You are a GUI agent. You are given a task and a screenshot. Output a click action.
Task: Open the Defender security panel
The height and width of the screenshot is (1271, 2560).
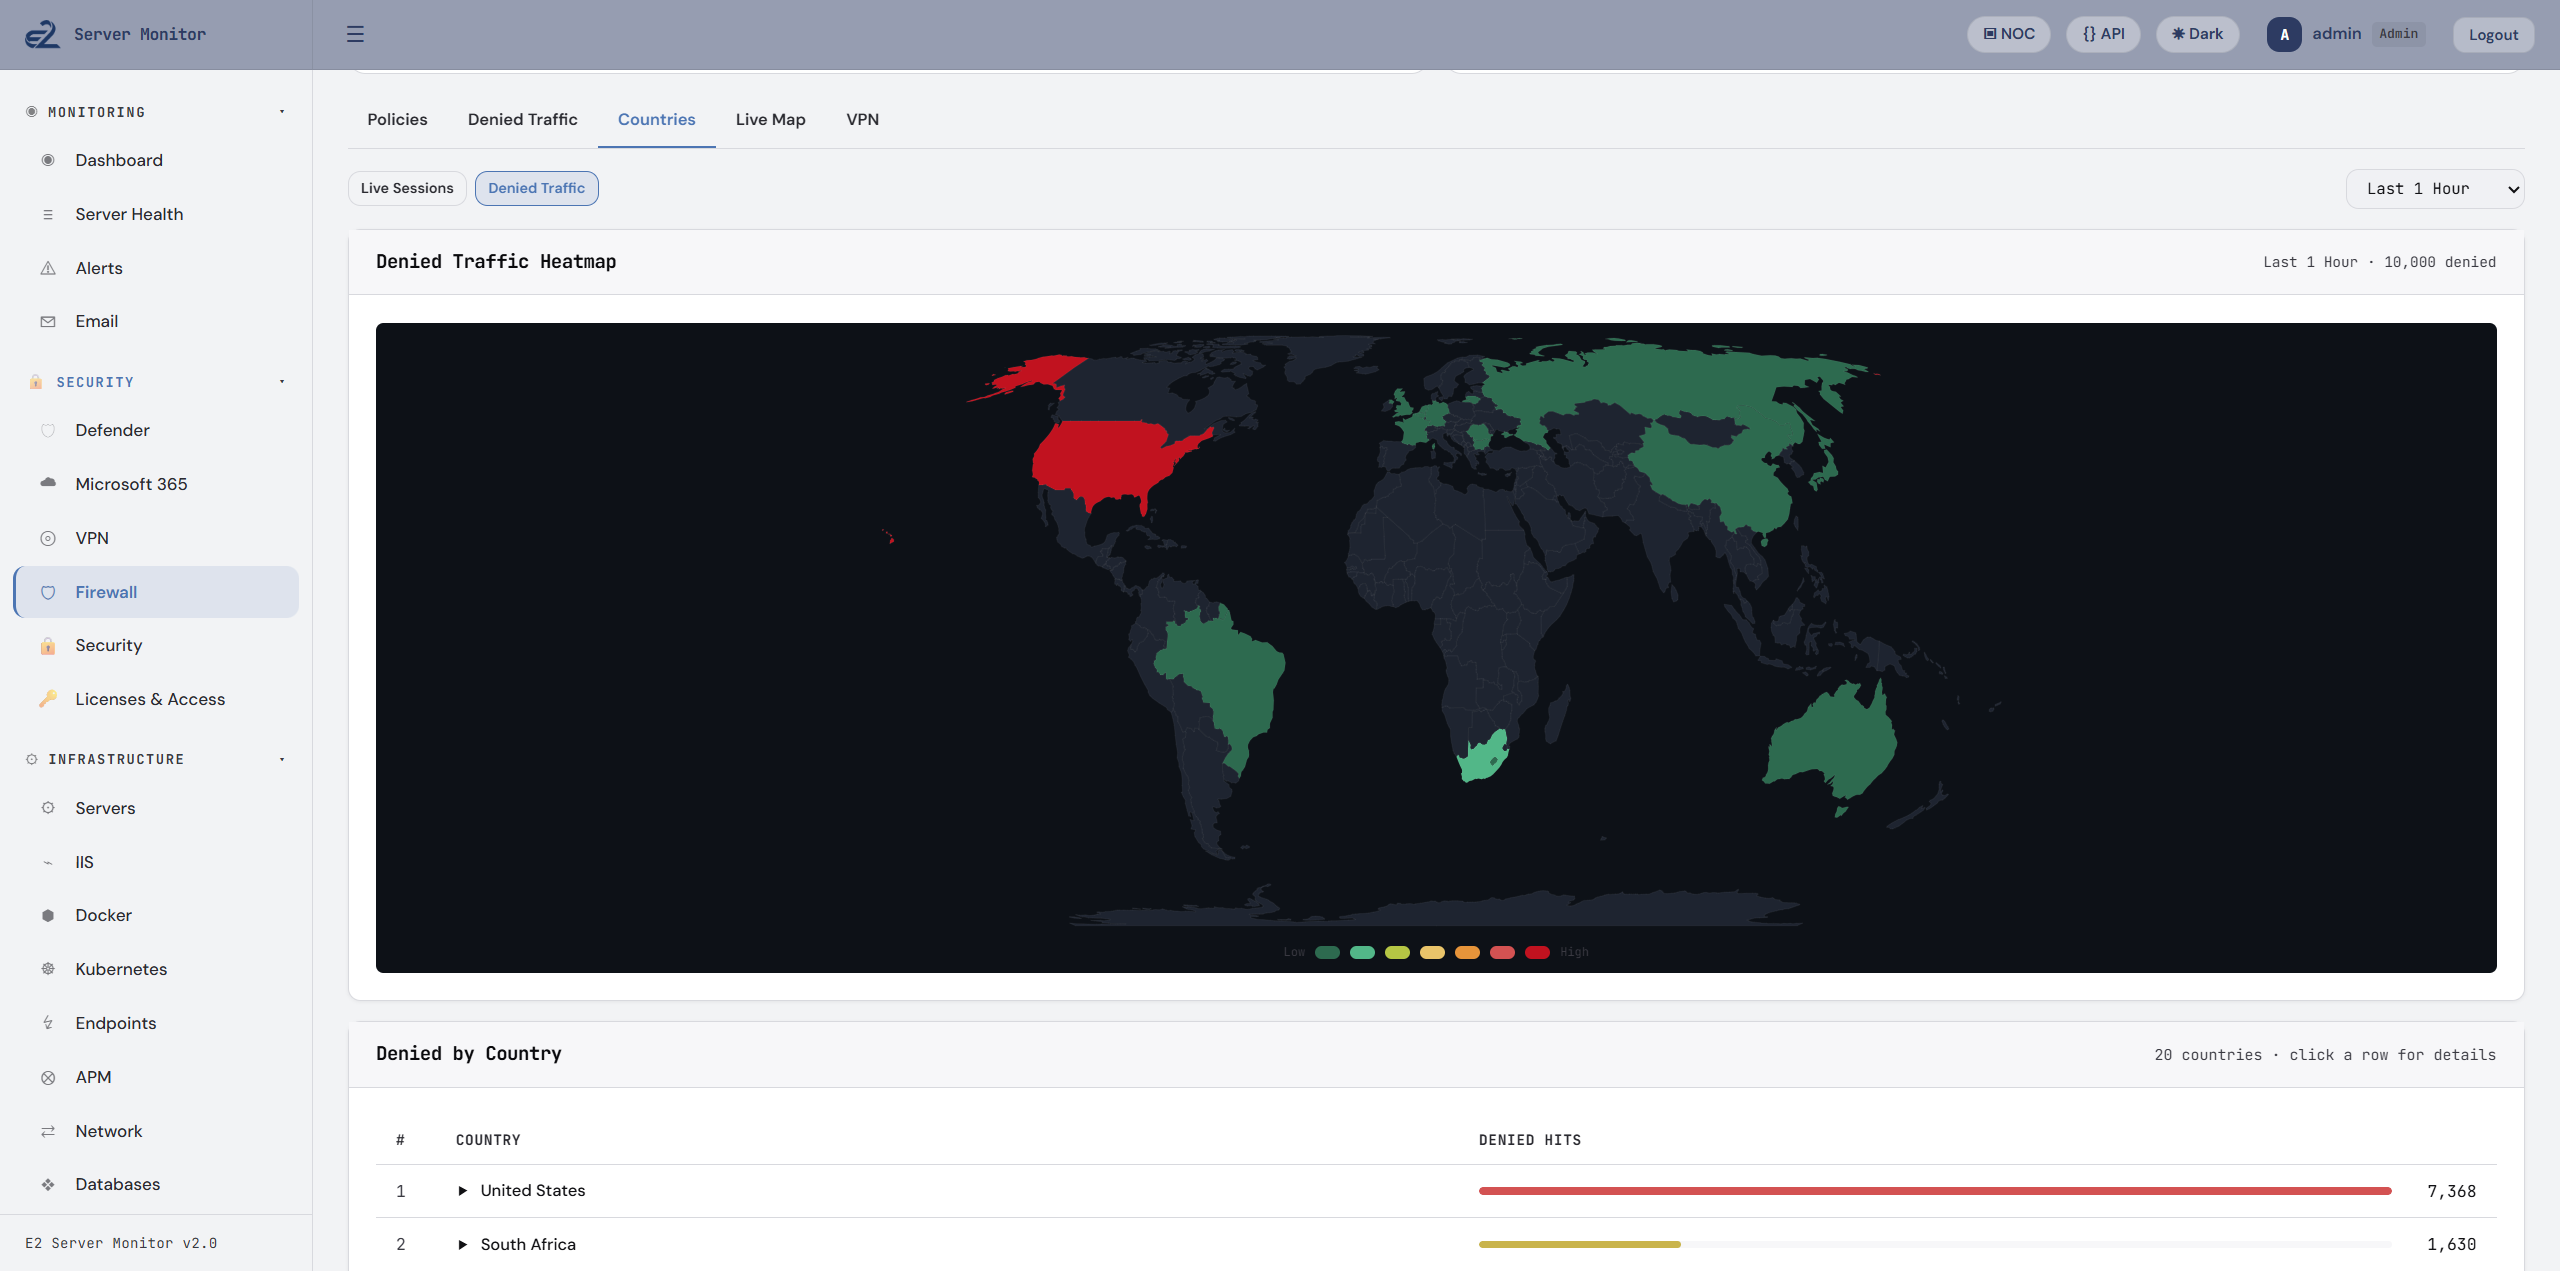pyautogui.click(x=112, y=430)
